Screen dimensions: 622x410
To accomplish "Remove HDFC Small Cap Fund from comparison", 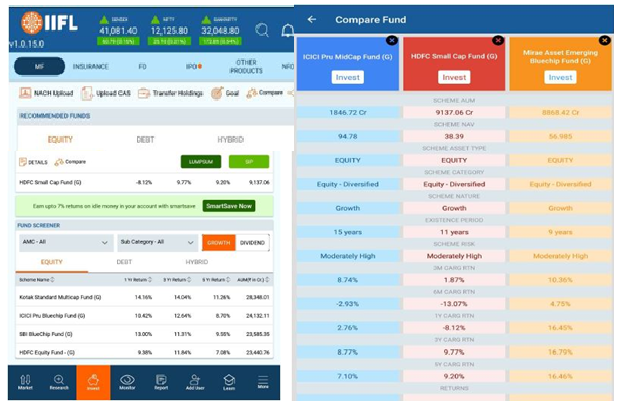I will tap(498, 40).
